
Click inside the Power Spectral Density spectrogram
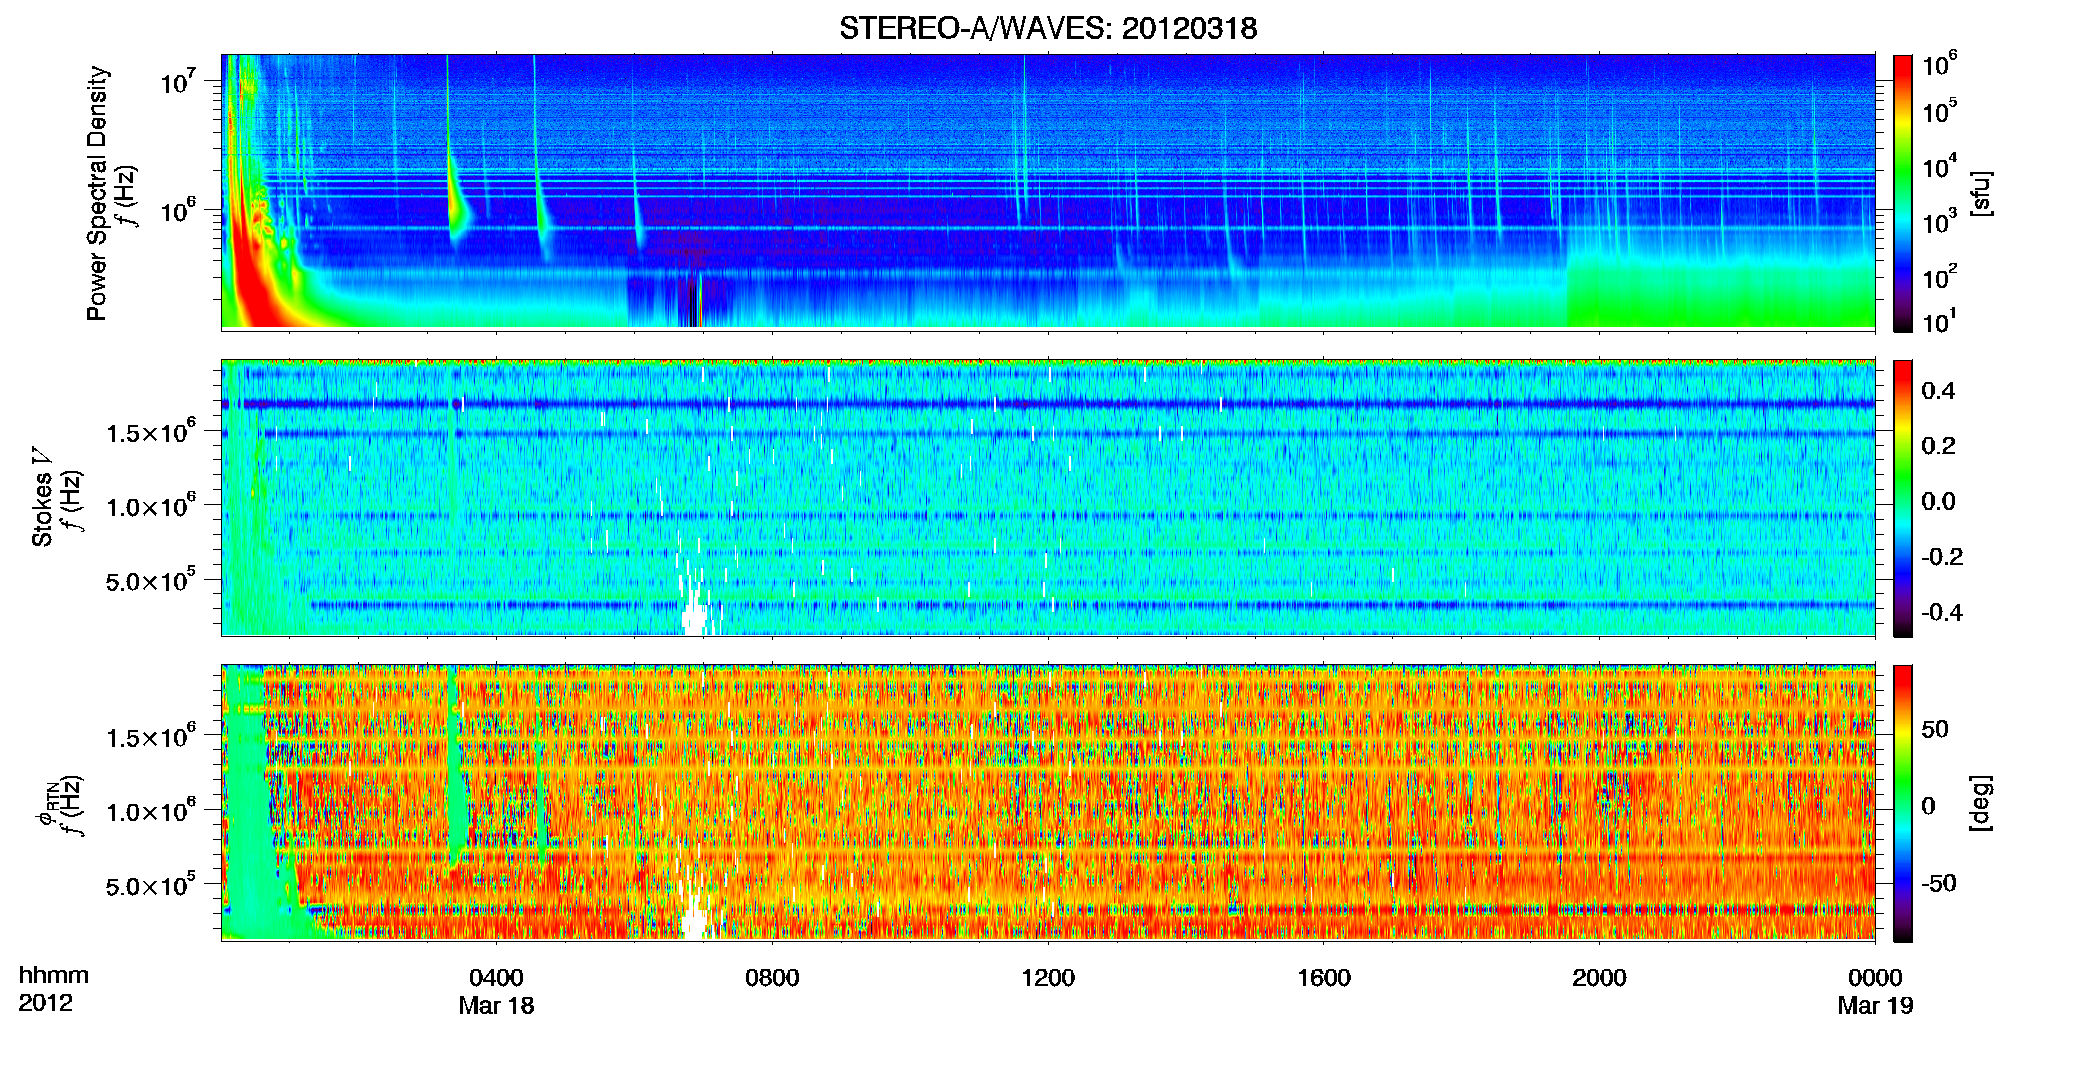coord(1048,191)
